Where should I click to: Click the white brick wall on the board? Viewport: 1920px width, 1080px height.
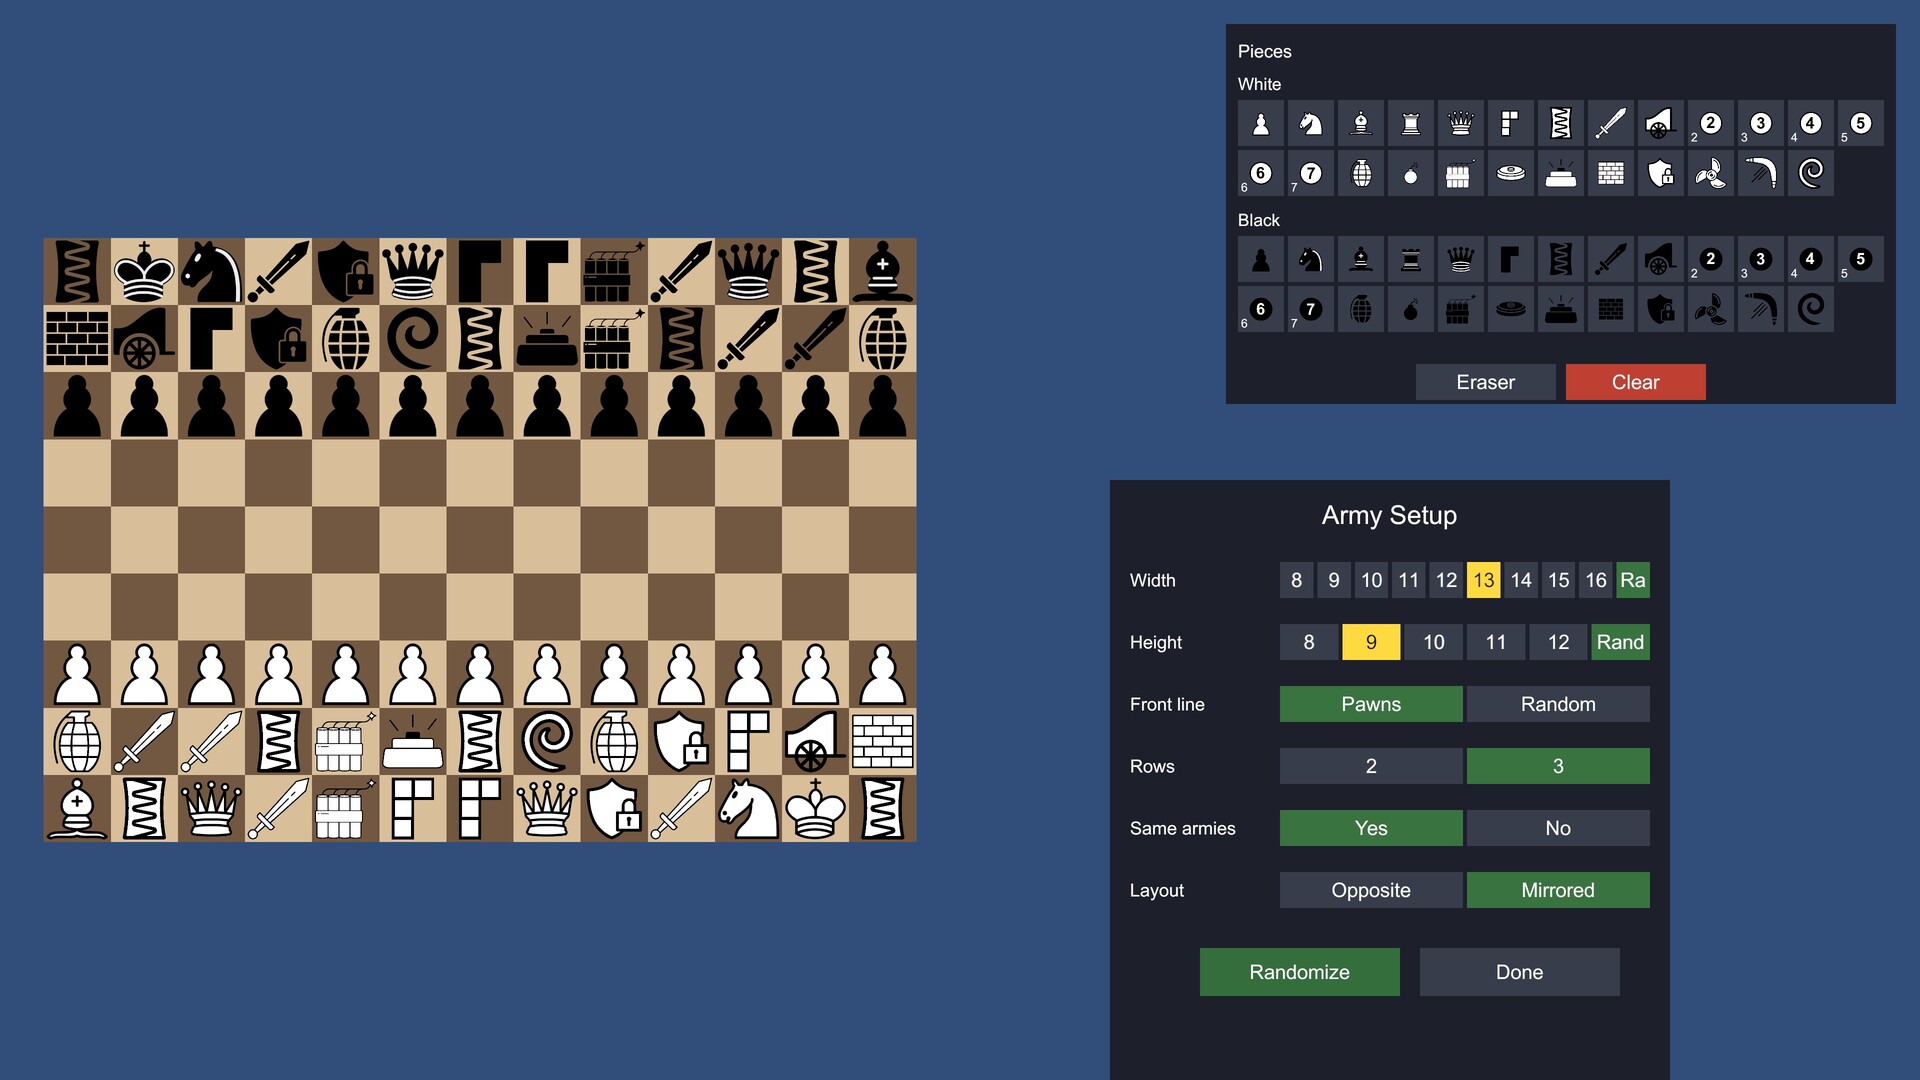[882, 741]
